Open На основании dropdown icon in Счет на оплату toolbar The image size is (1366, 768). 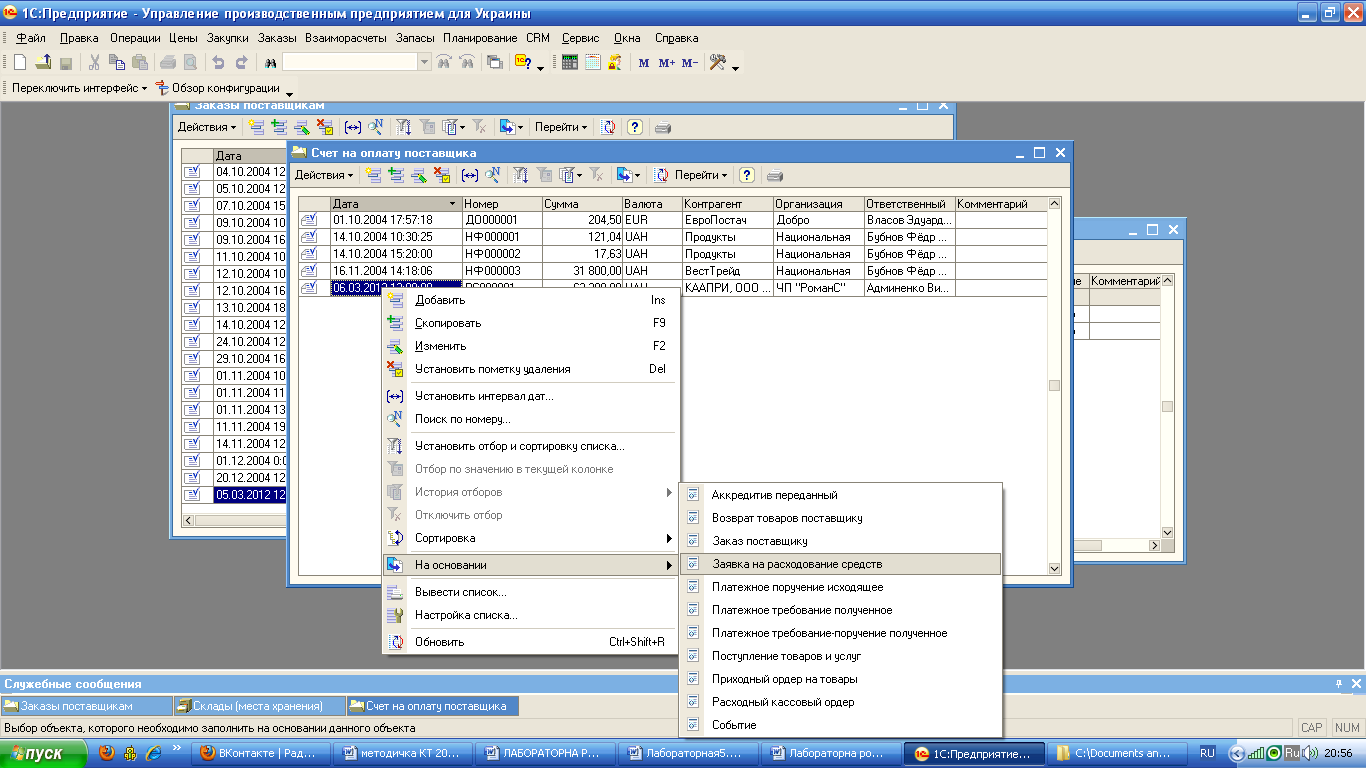626,175
